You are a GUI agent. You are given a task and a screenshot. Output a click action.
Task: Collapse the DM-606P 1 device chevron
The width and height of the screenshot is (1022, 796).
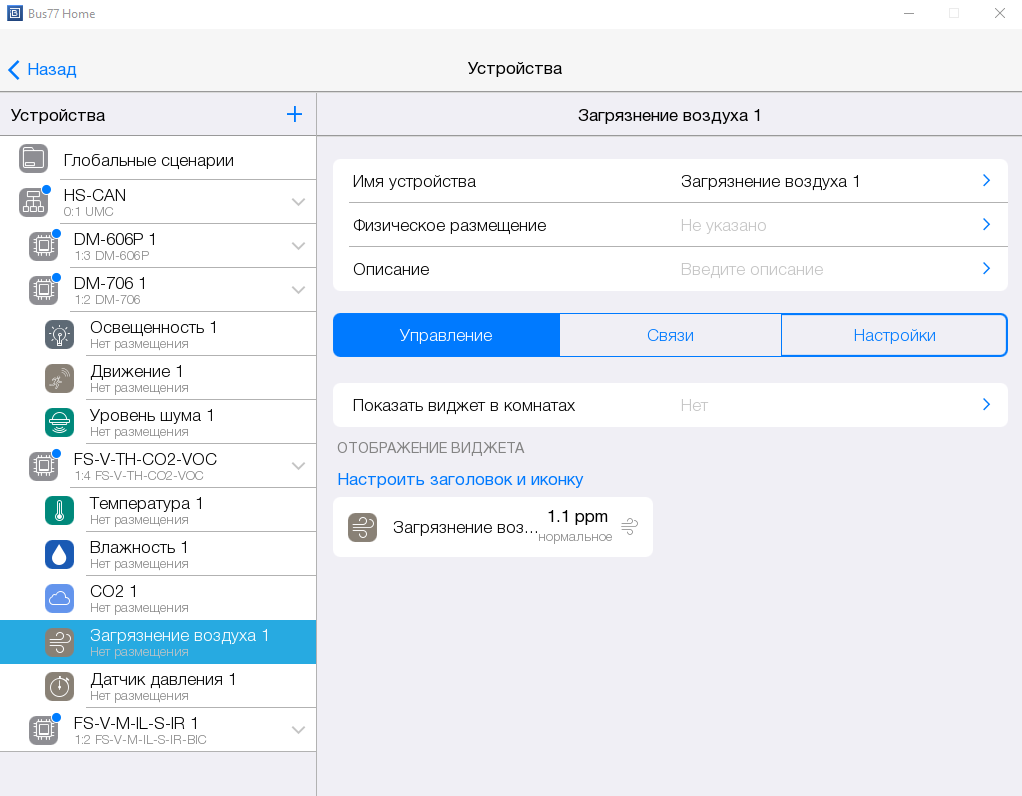pyautogui.click(x=298, y=246)
